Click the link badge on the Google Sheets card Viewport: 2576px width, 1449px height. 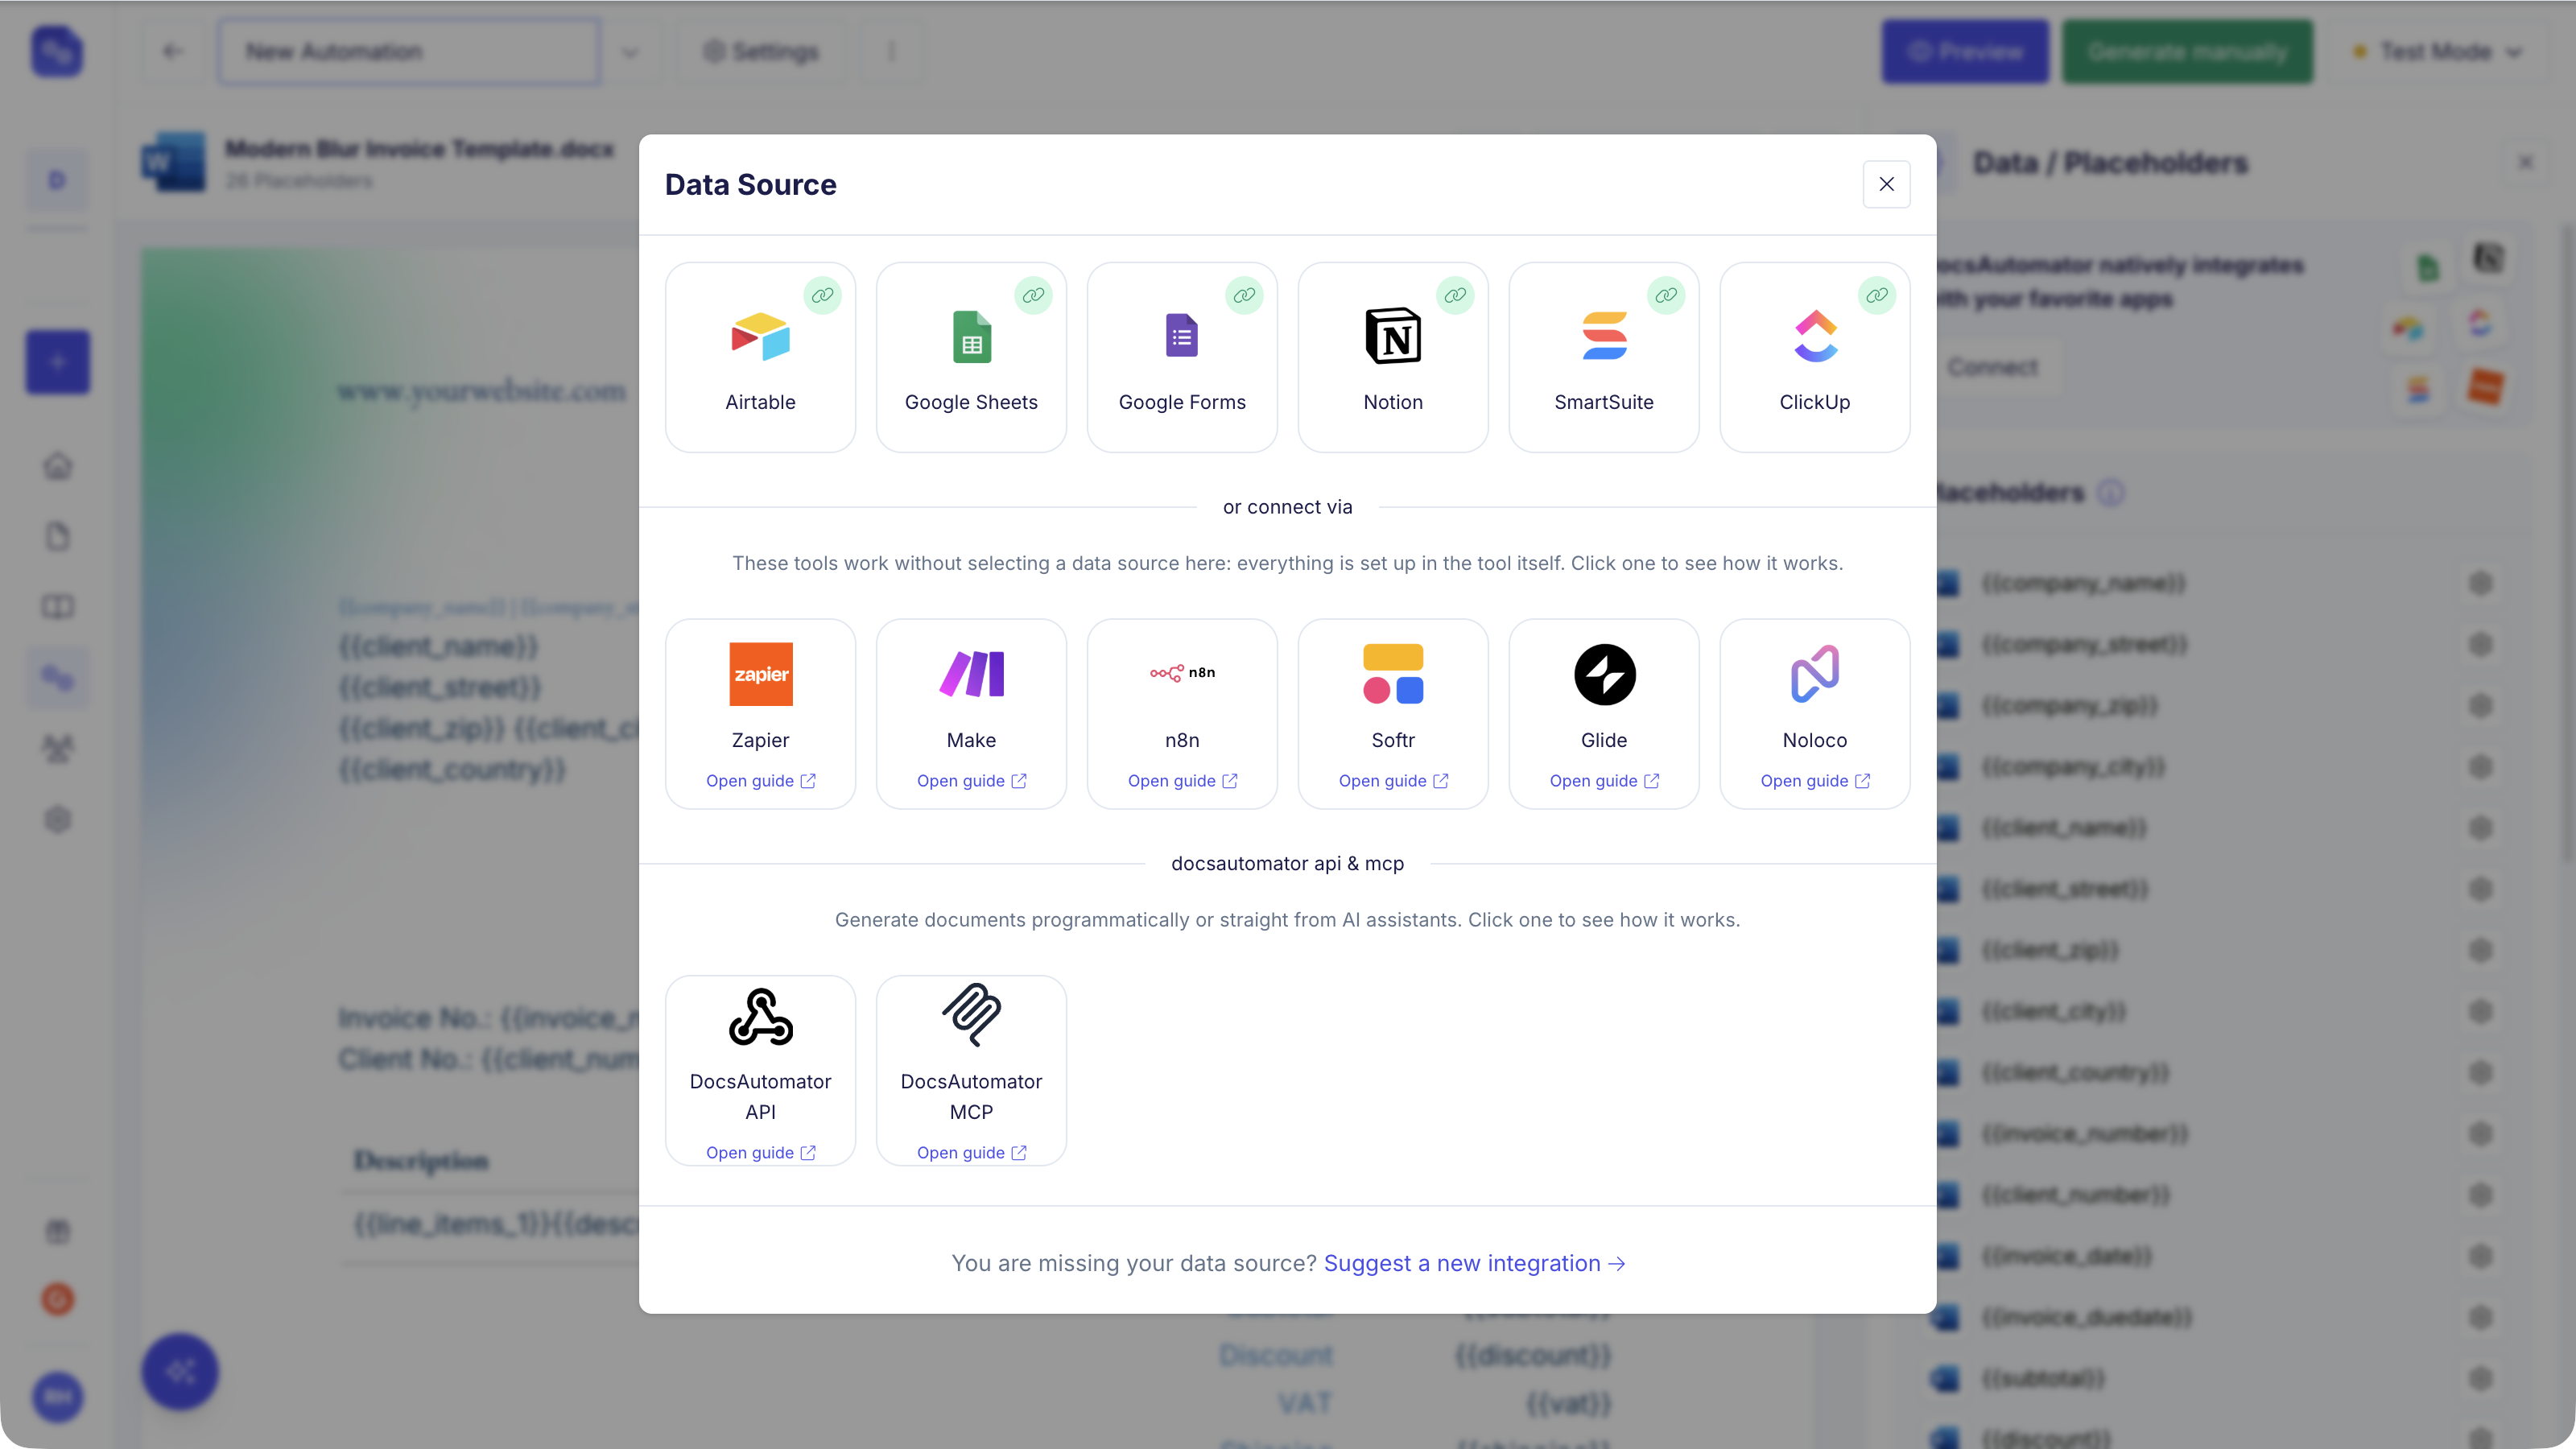pos(1033,295)
